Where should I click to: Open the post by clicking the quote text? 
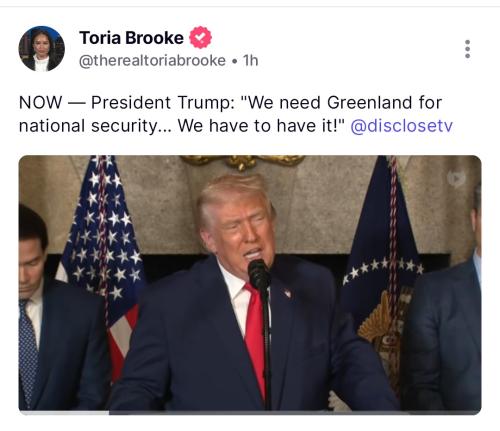pyautogui.click(x=236, y=114)
